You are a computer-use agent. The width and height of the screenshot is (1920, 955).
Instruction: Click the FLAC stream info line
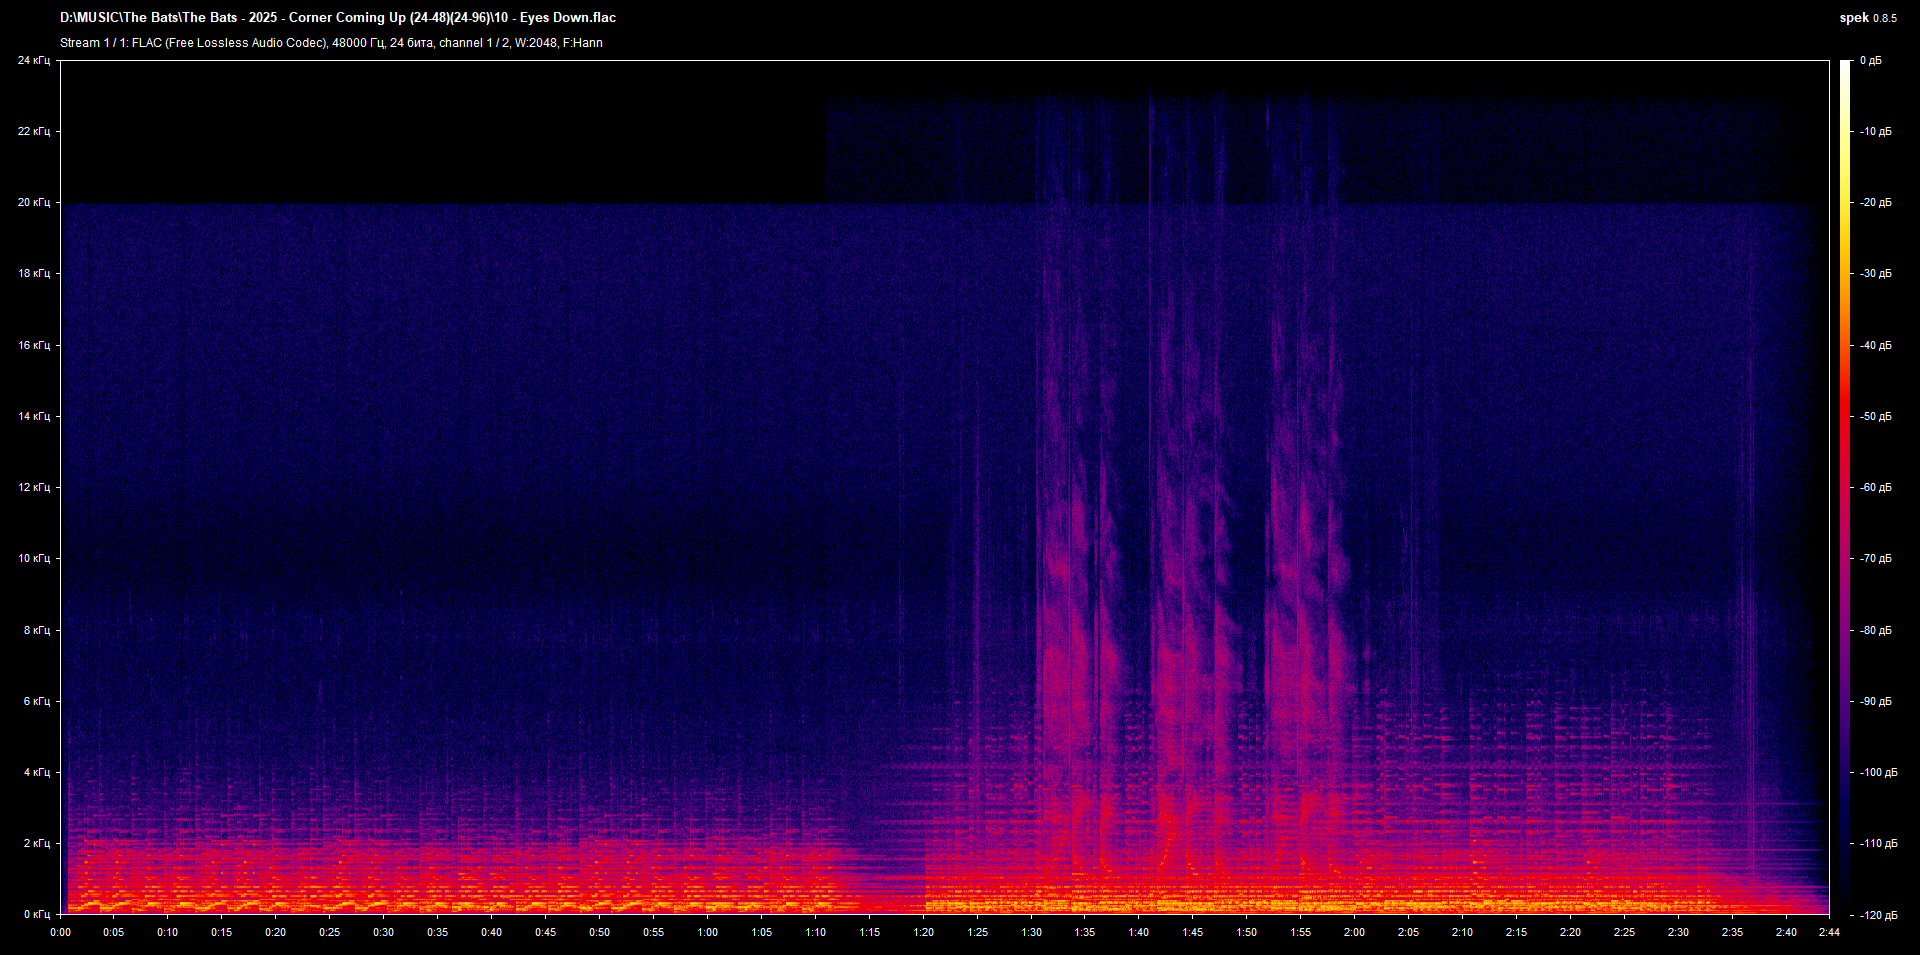[x=331, y=43]
